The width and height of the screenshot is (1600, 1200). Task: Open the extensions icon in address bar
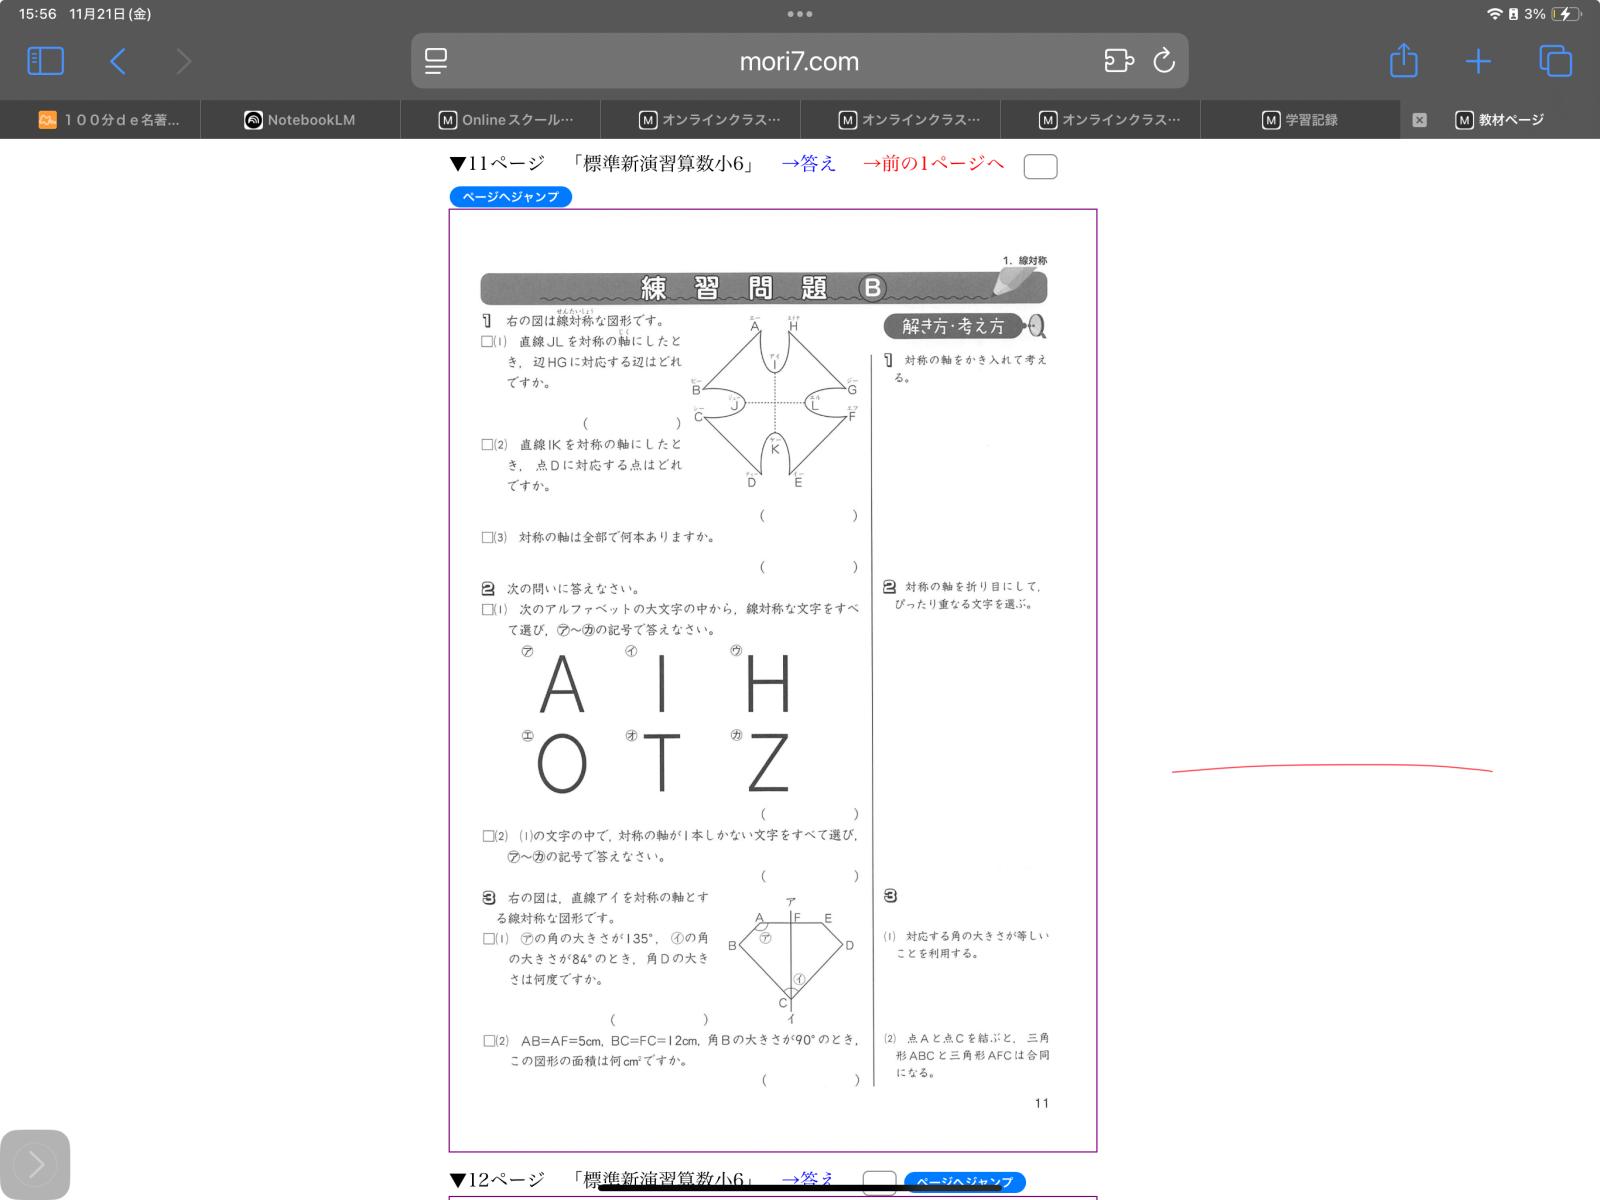(x=1118, y=61)
